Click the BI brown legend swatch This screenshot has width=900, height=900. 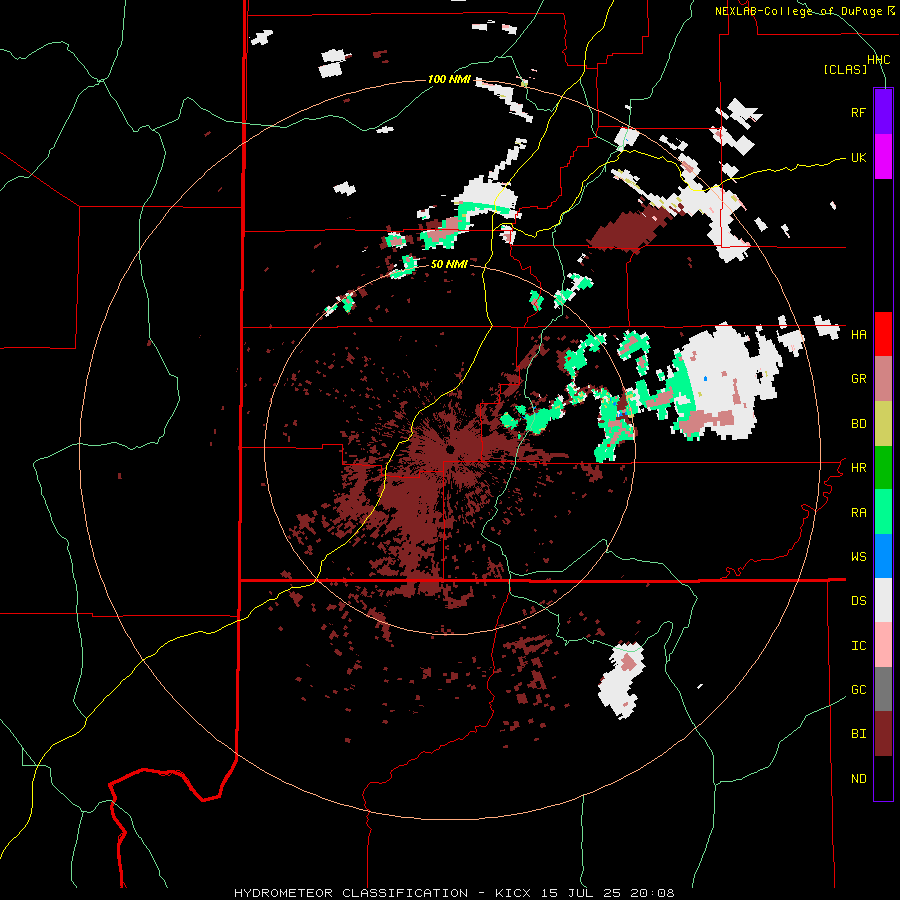coord(883,734)
